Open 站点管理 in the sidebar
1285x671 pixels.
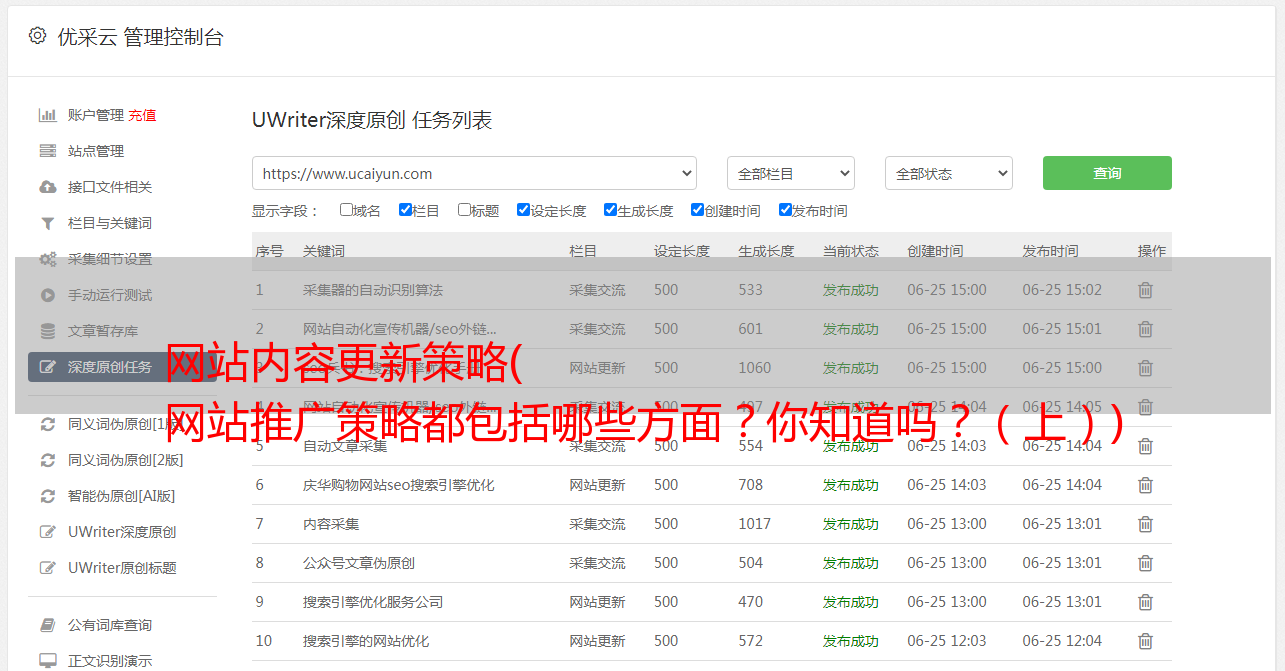96,151
